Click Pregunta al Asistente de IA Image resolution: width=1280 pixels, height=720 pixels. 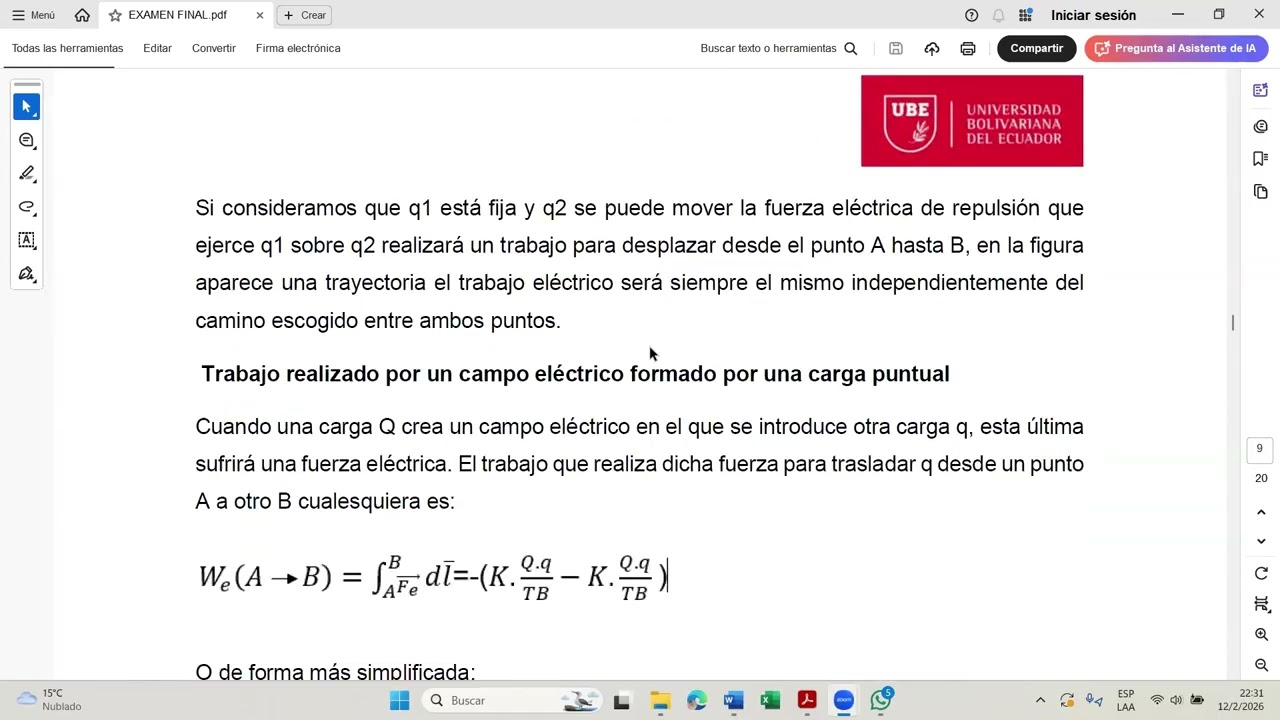1176,48
